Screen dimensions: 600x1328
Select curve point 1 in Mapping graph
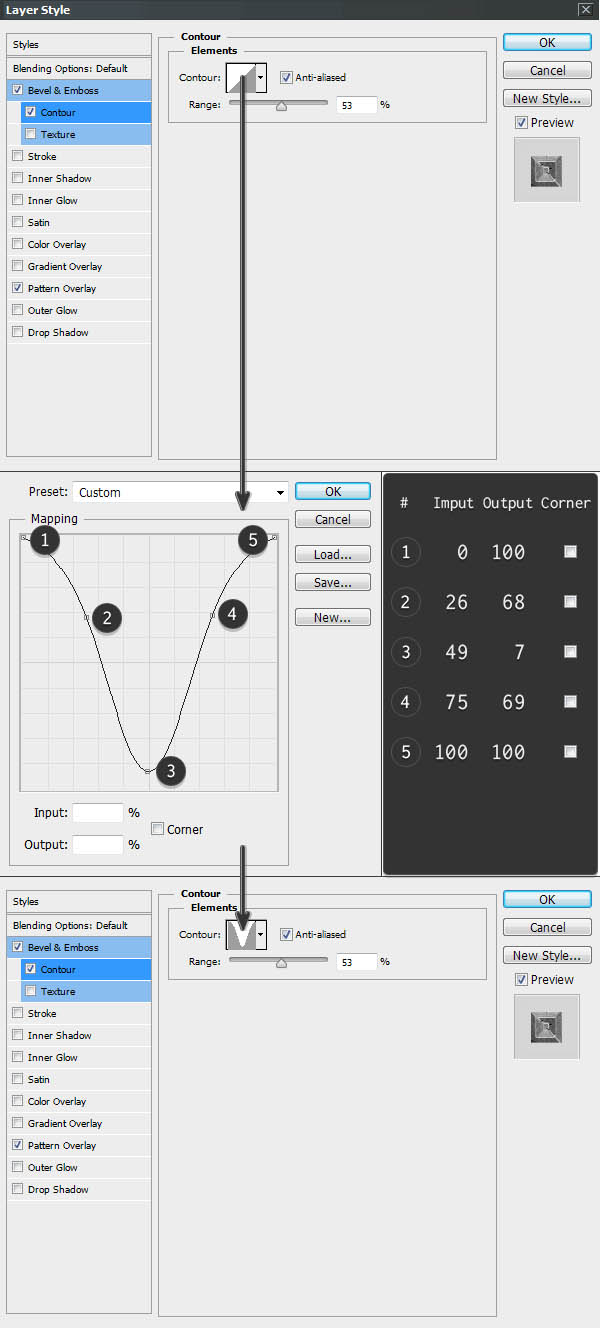(x=24, y=538)
